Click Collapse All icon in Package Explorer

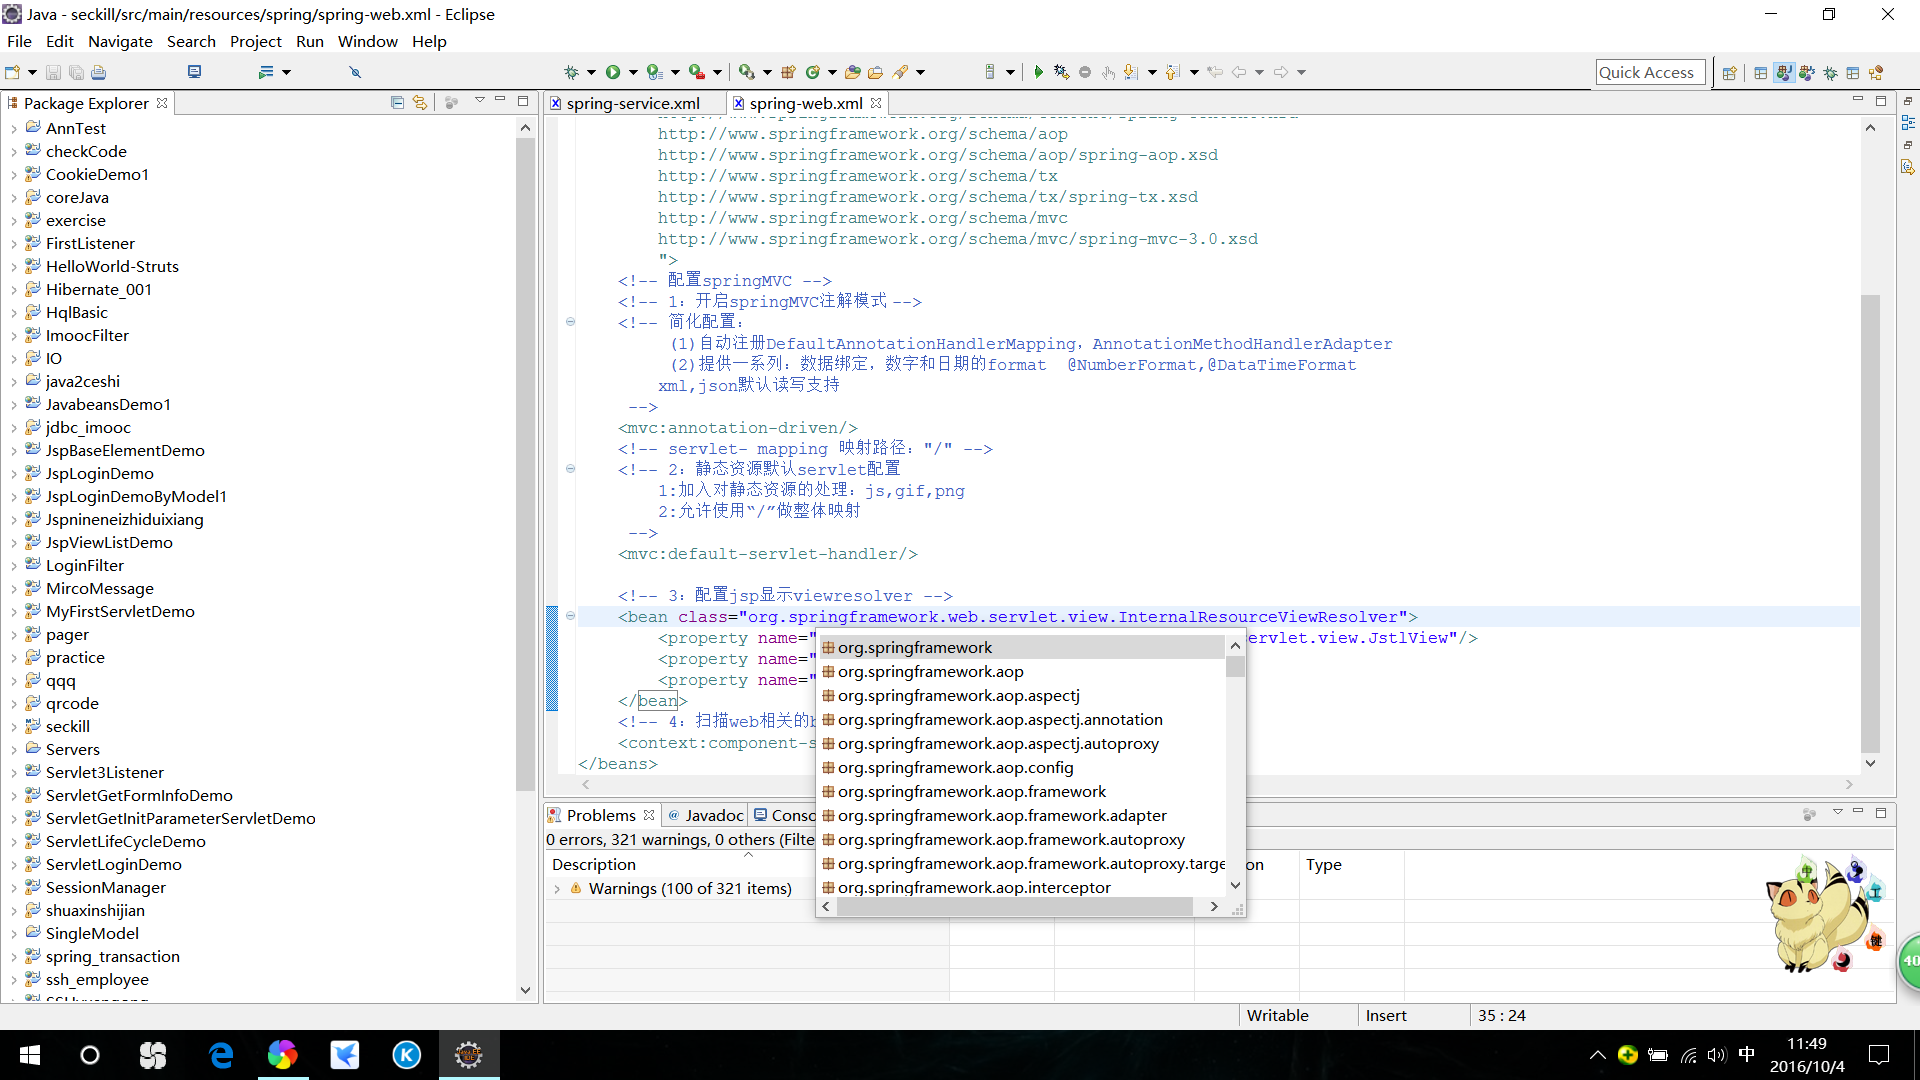coord(397,103)
